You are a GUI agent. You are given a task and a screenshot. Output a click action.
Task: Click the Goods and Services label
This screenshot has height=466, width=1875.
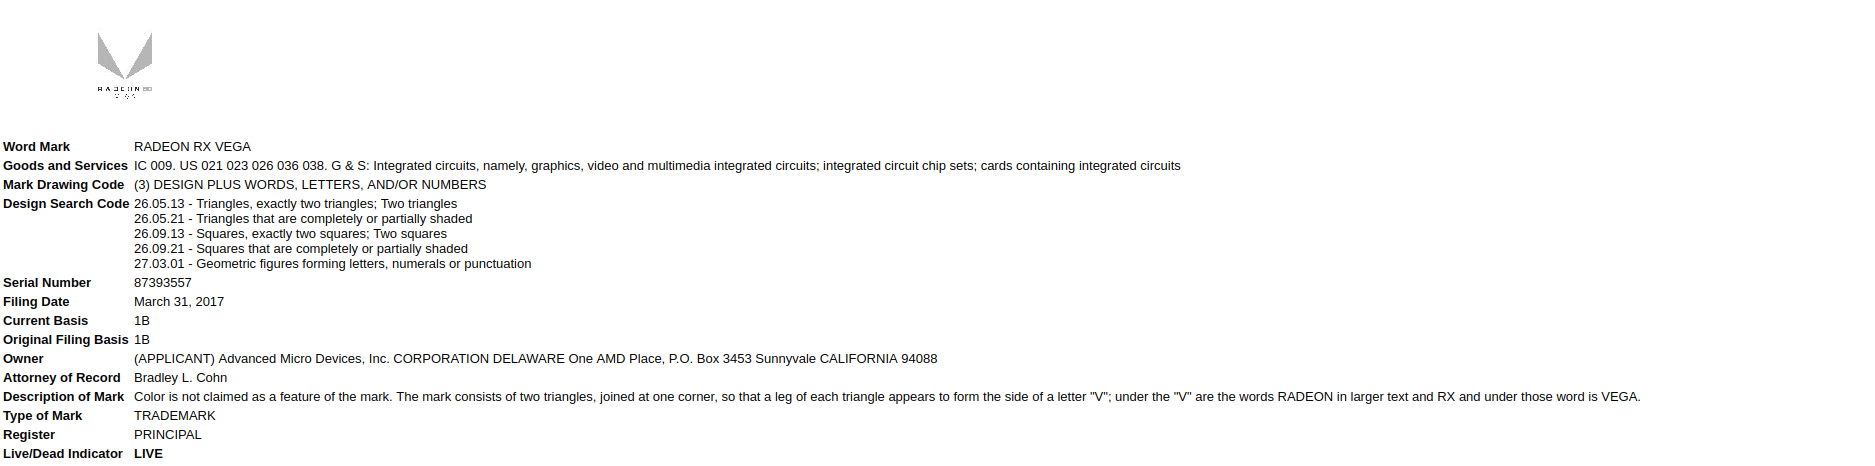[x=65, y=166]
